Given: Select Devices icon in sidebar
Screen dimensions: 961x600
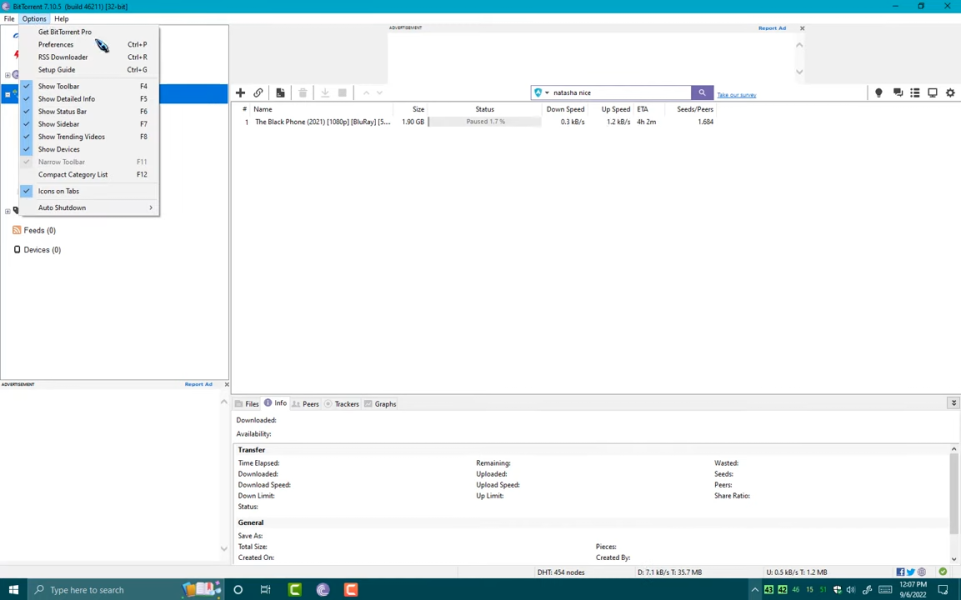Looking at the screenshot, I should point(17,249).
